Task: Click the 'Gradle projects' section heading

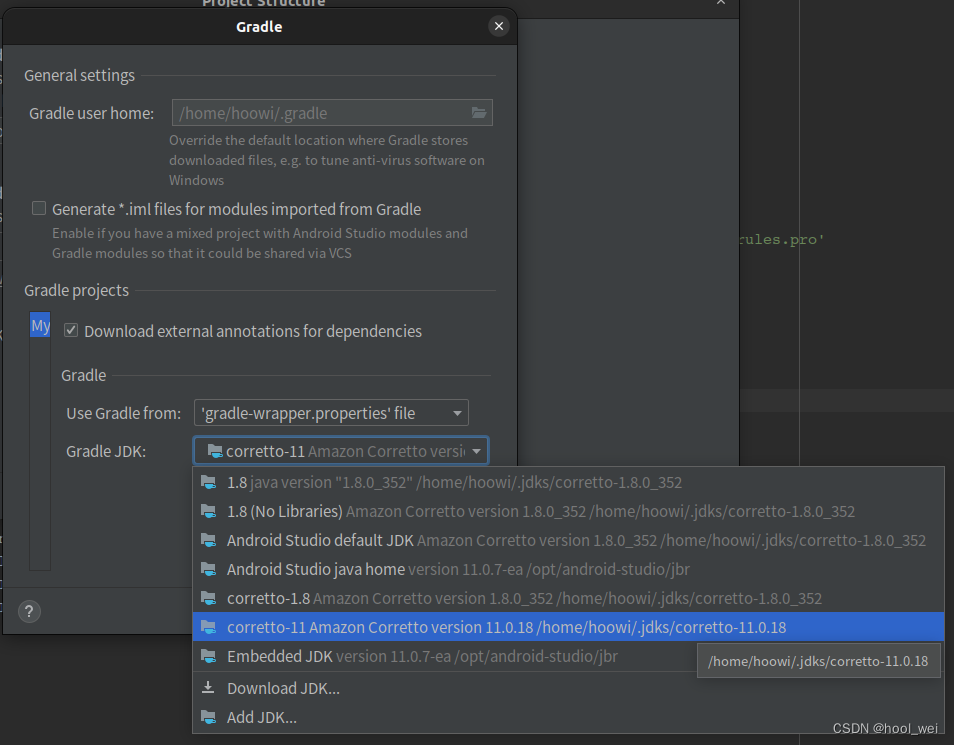Action: [77, 290]
